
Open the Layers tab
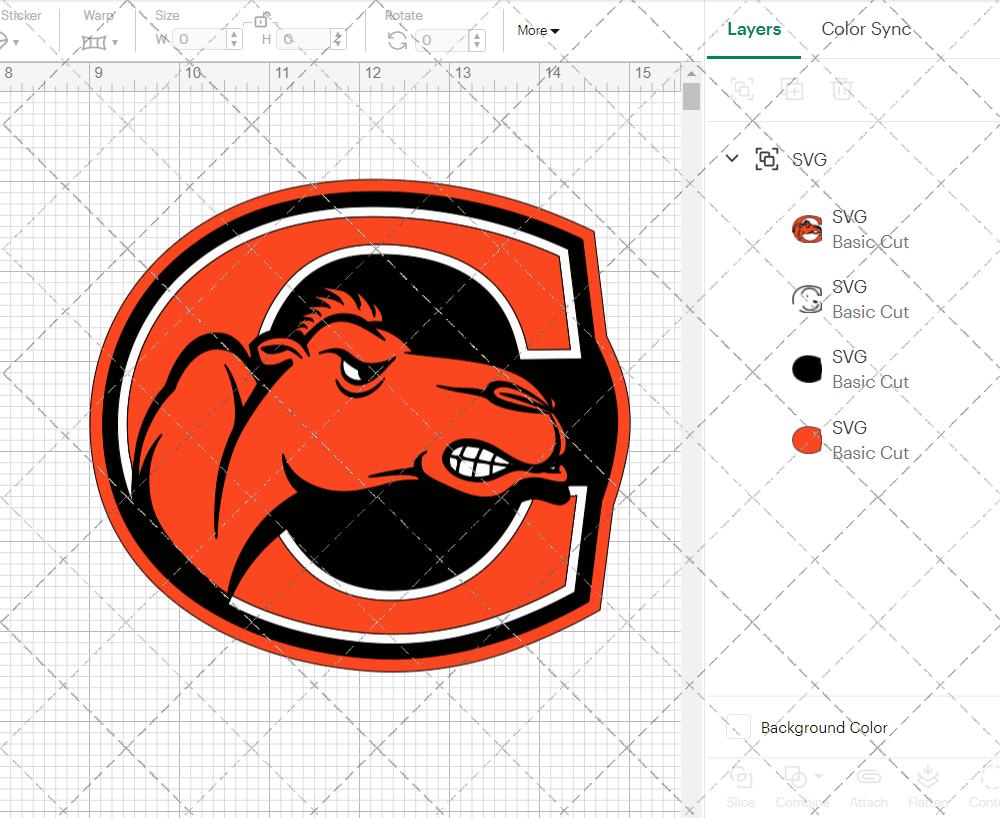point(754,29)
